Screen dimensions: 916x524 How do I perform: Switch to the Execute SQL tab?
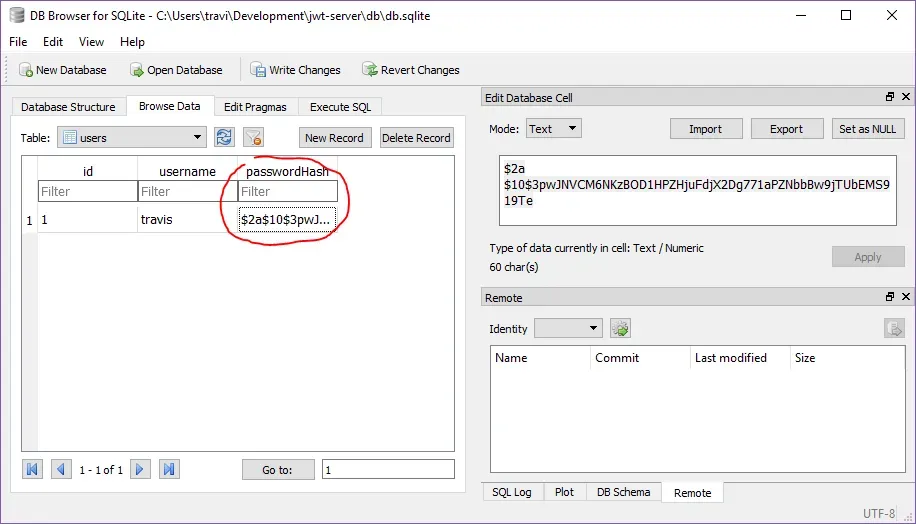[x=340, y=107]
